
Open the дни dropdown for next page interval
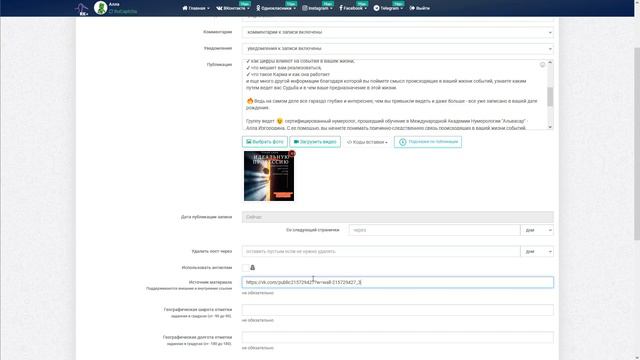tap(537, 230)
